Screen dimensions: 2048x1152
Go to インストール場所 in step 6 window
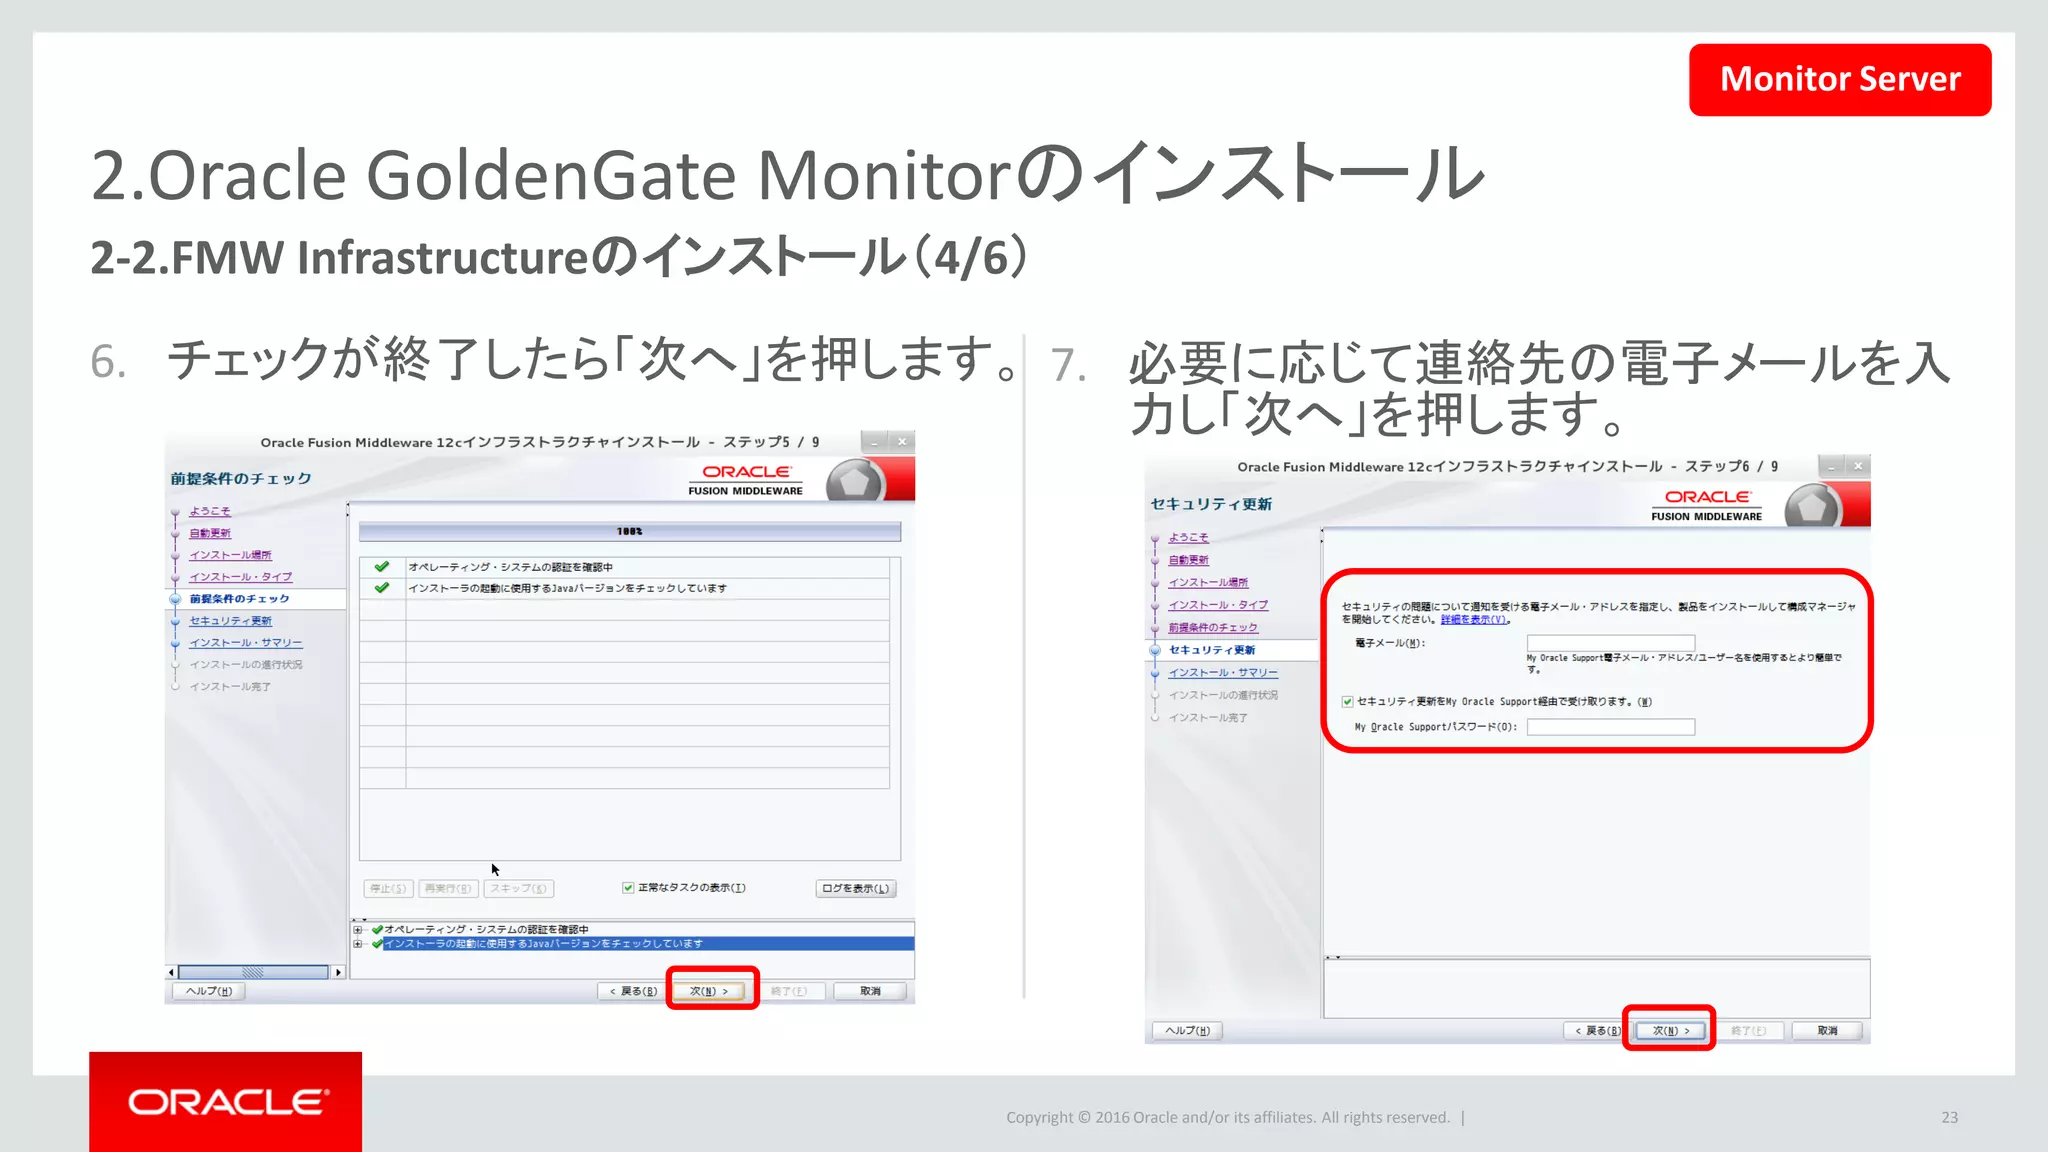point(1208,582)
